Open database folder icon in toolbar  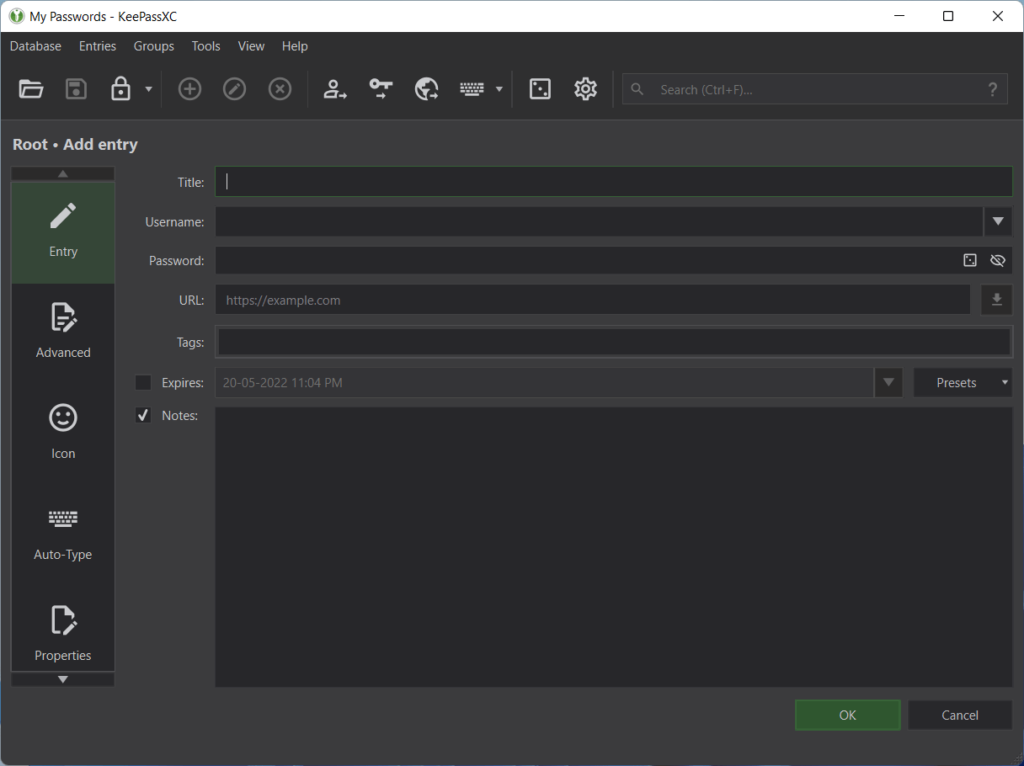click(31, 89)
